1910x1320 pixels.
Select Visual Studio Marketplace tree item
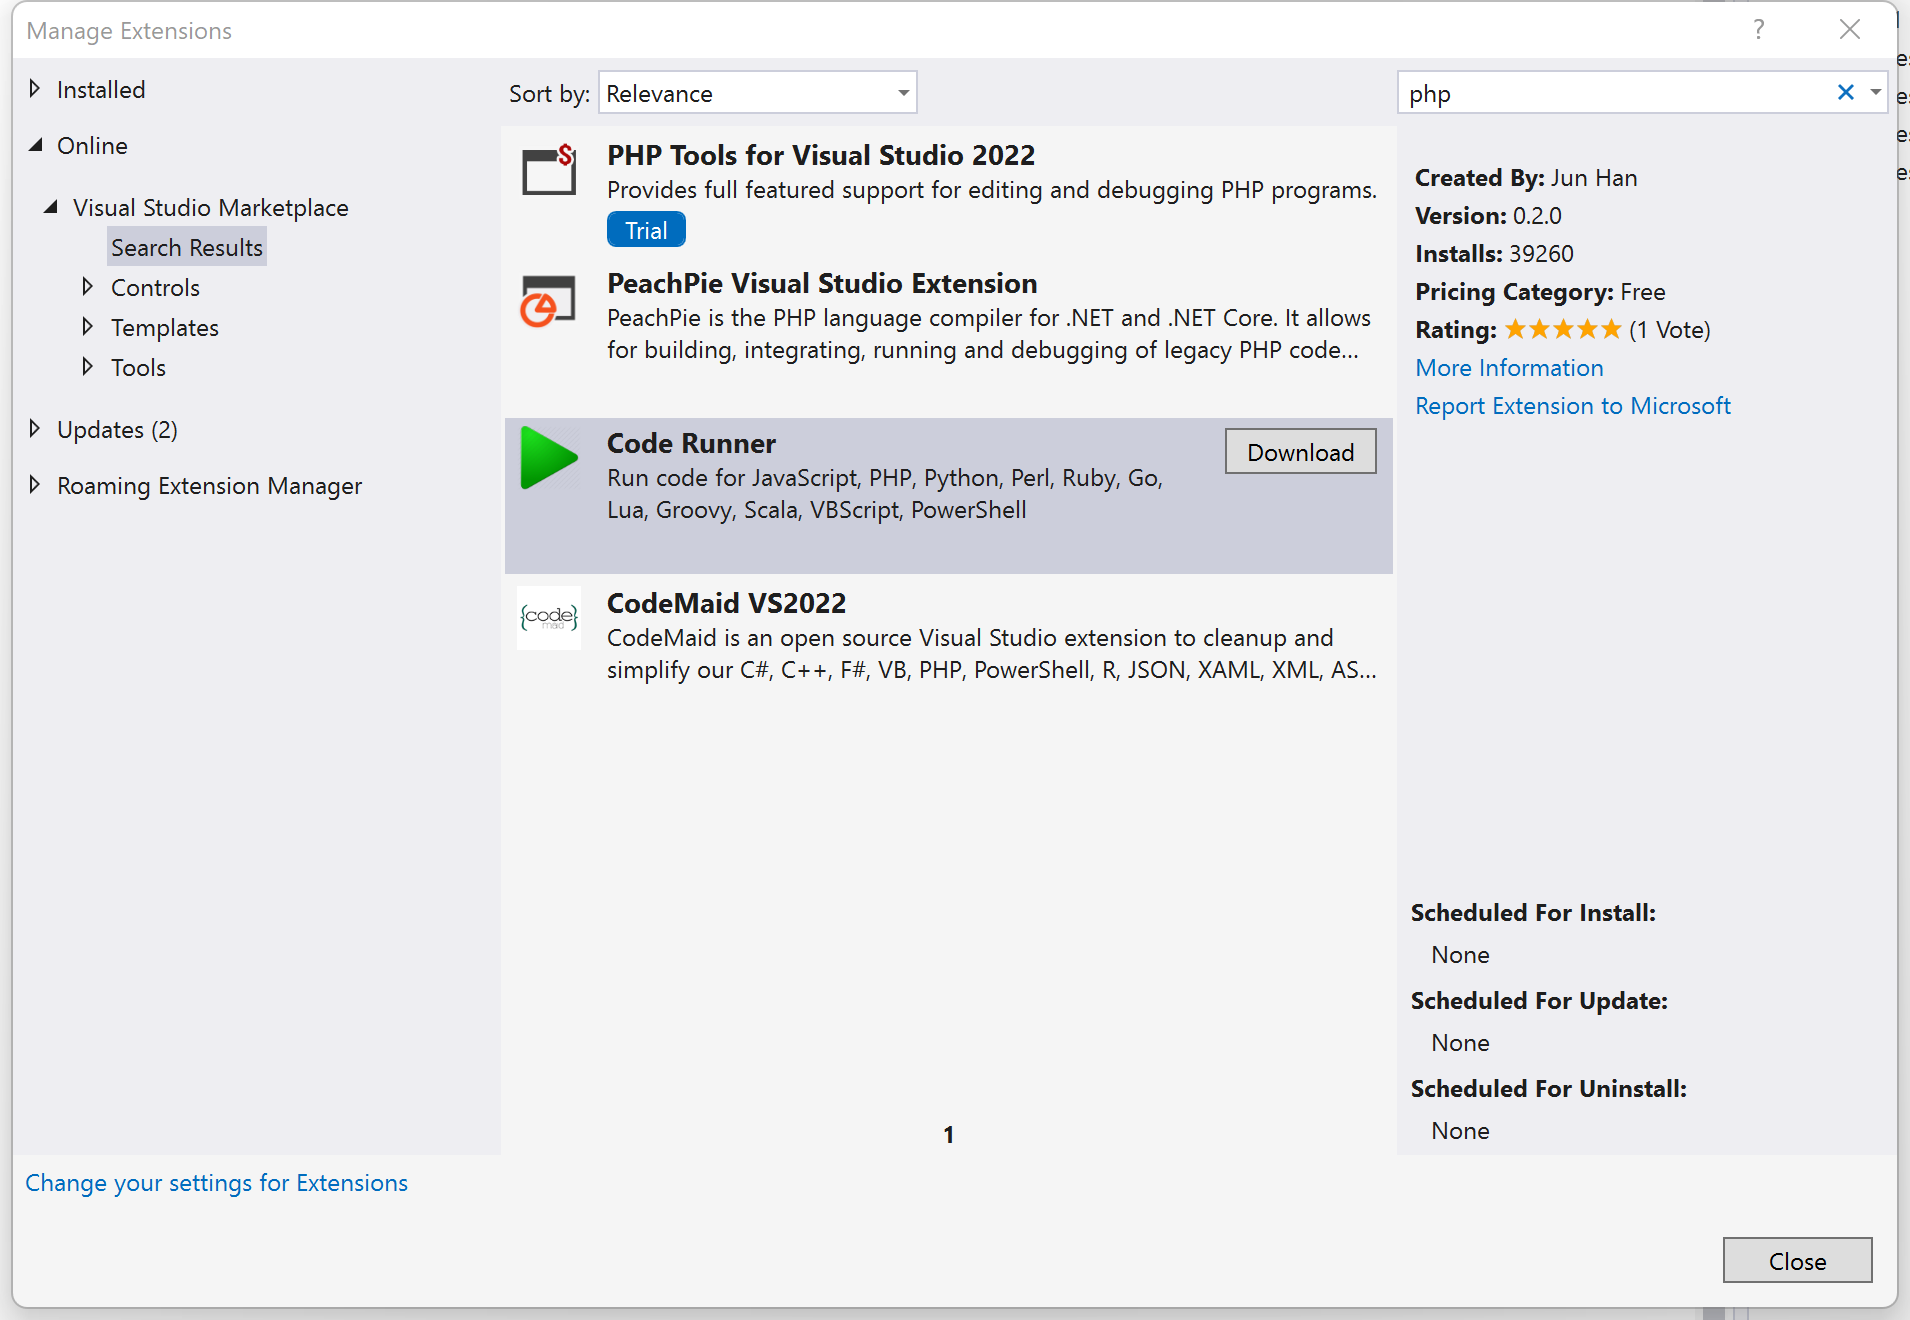point(211,207)
